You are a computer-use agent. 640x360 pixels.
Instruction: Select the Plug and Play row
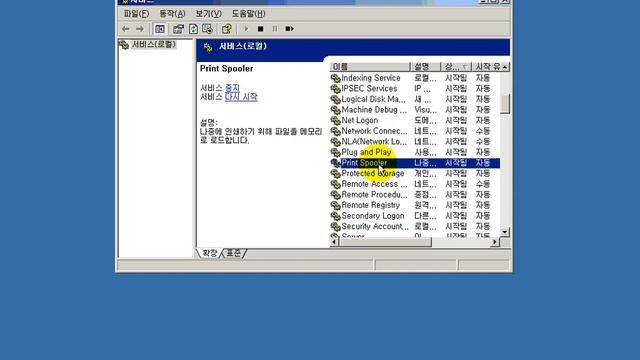[415, 152]
